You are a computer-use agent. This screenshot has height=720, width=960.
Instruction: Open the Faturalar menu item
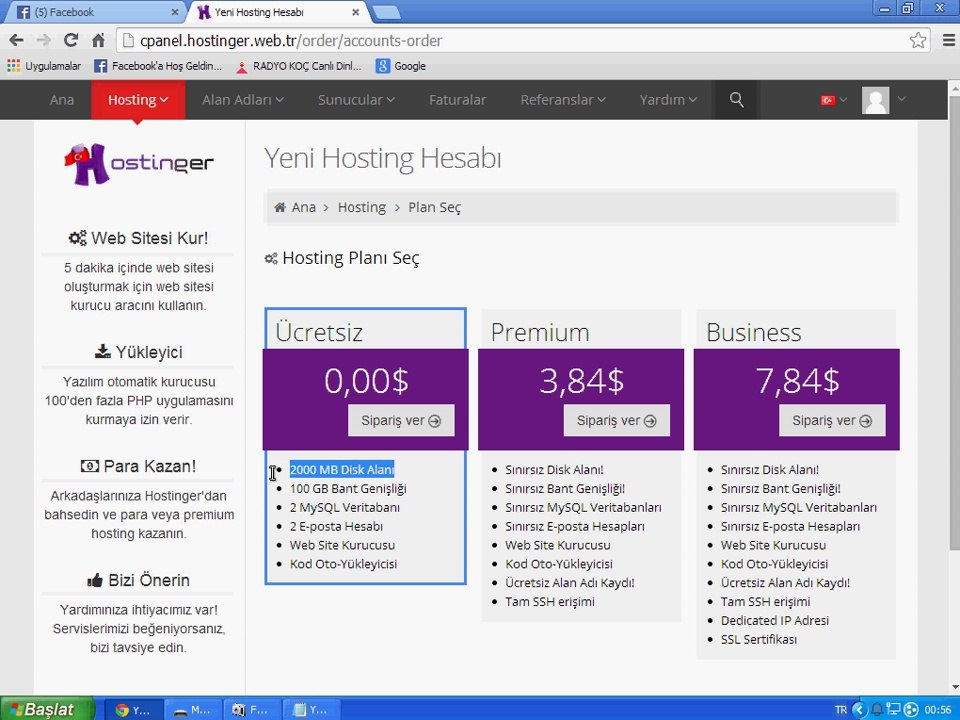(457, 100)
